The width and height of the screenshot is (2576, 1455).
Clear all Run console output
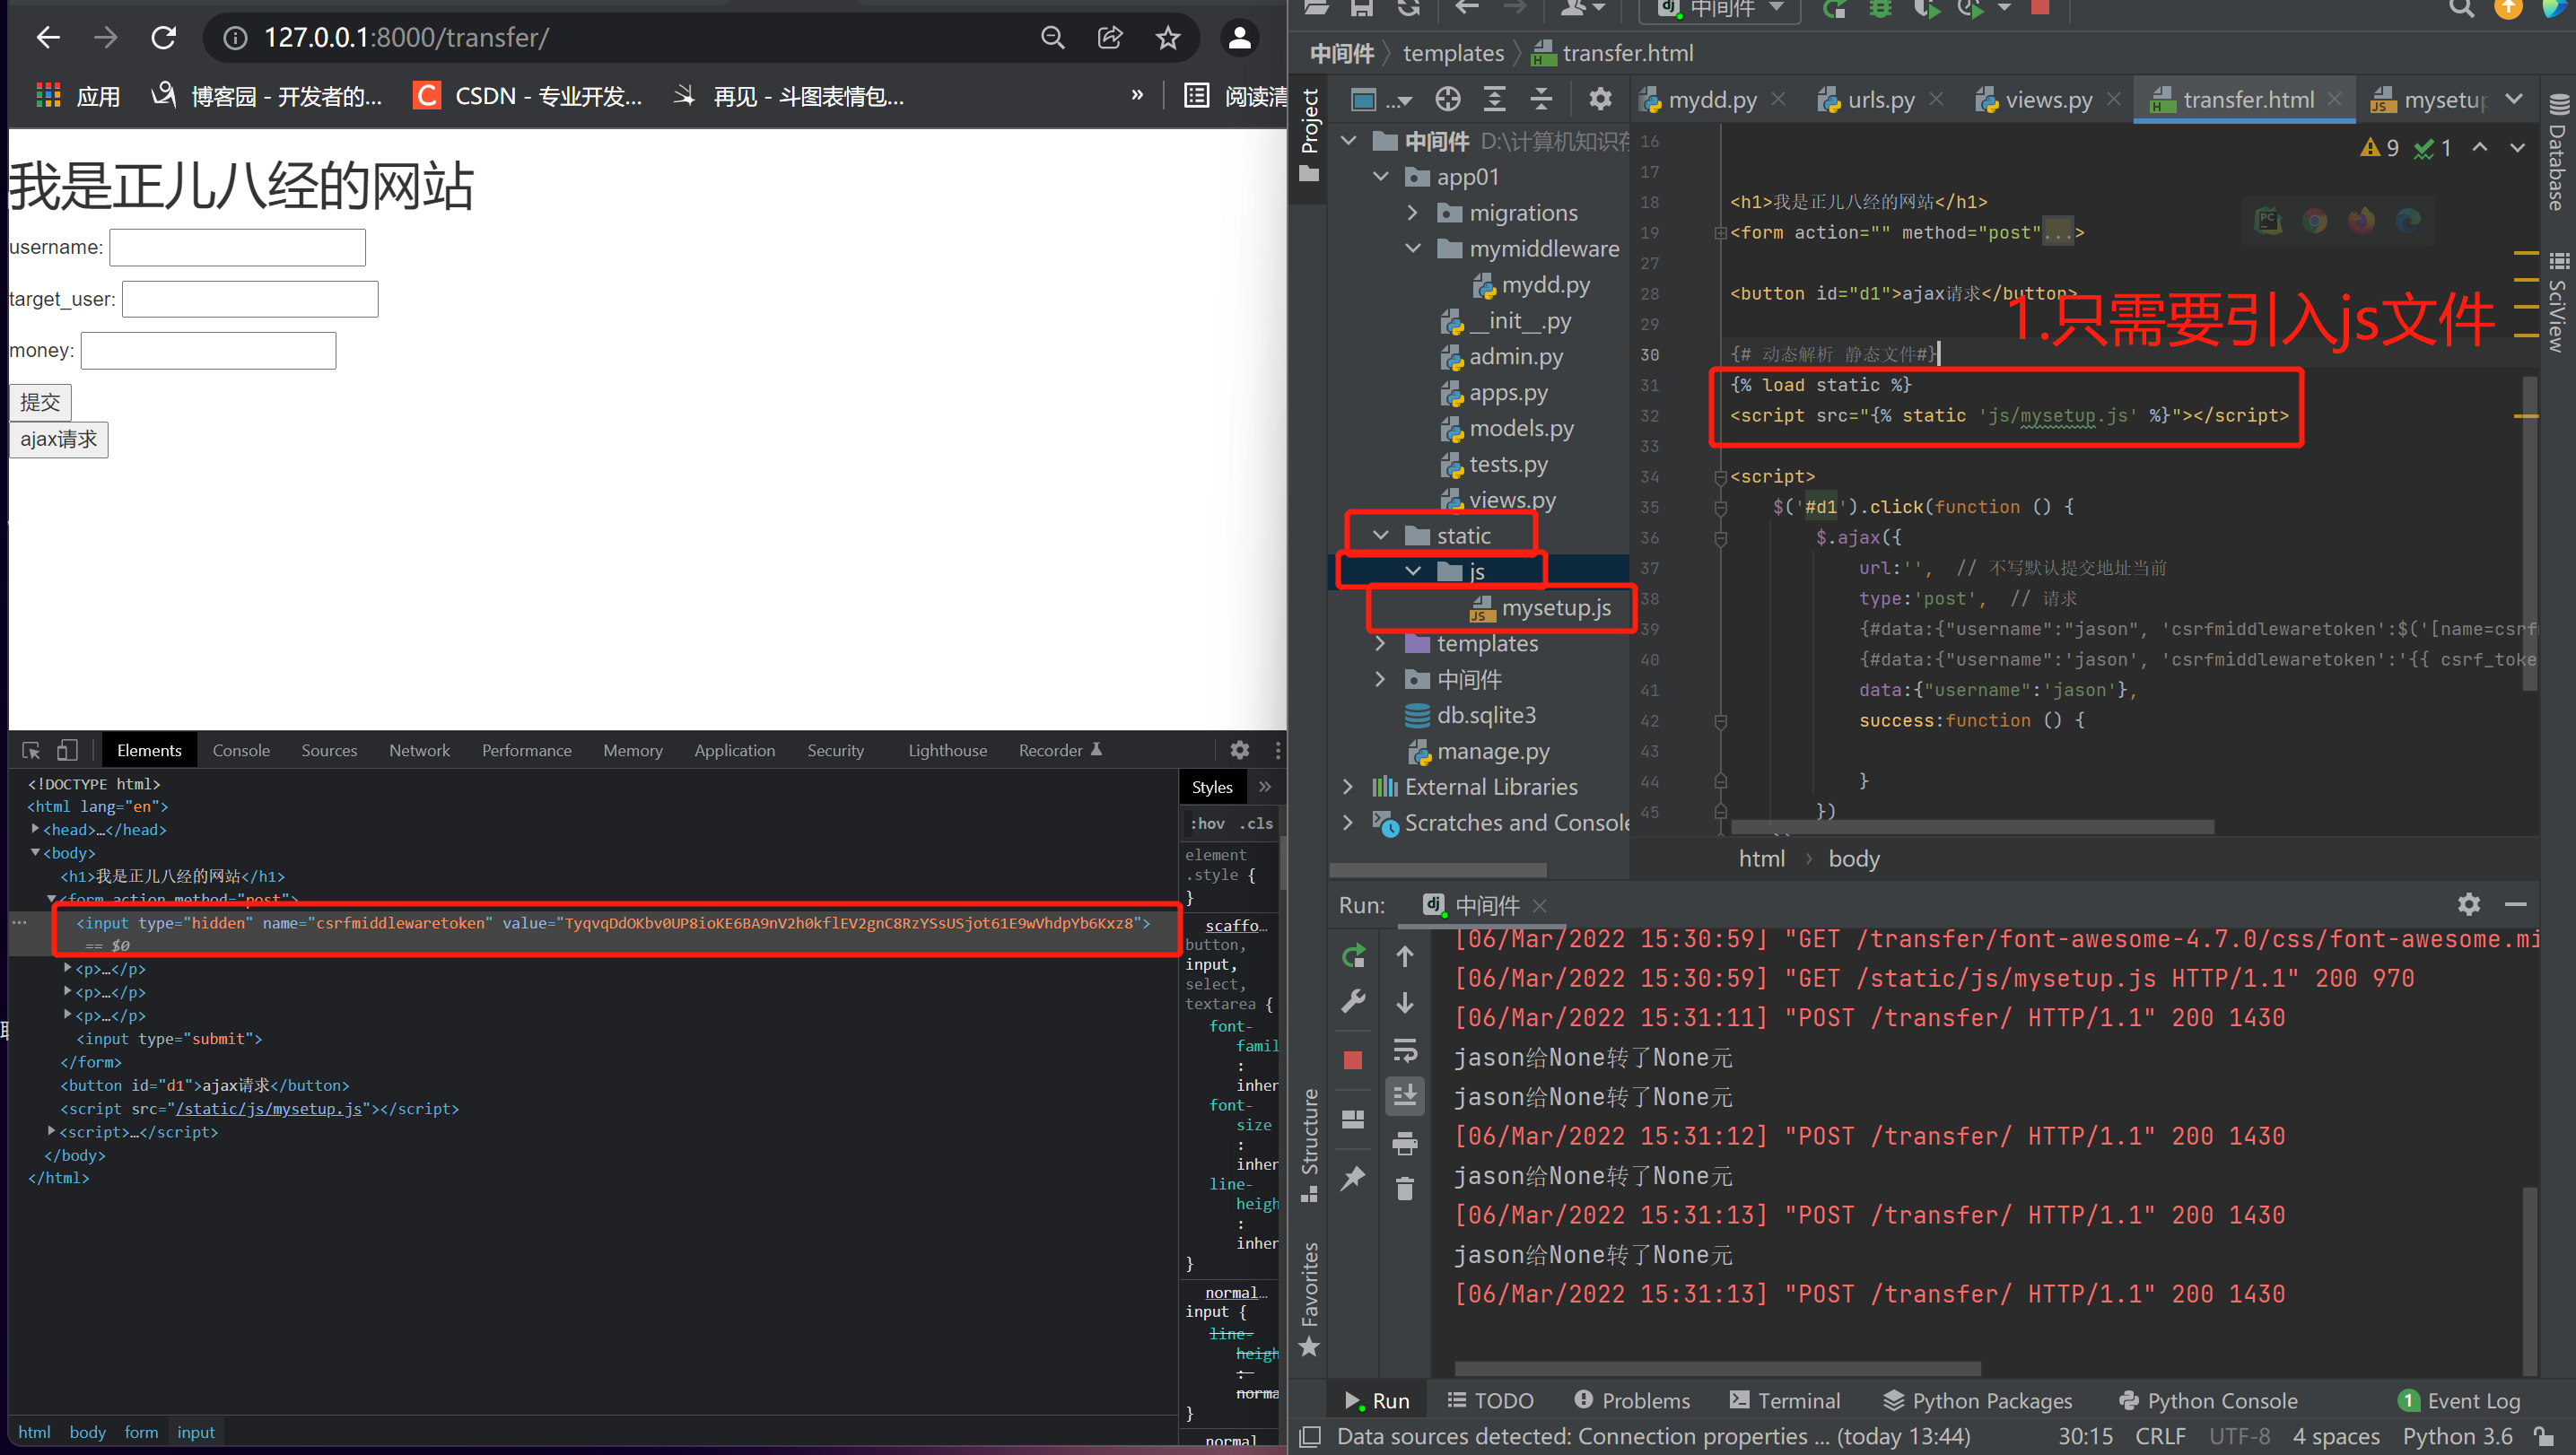pyautogui.click(x=1405, y=1188)
